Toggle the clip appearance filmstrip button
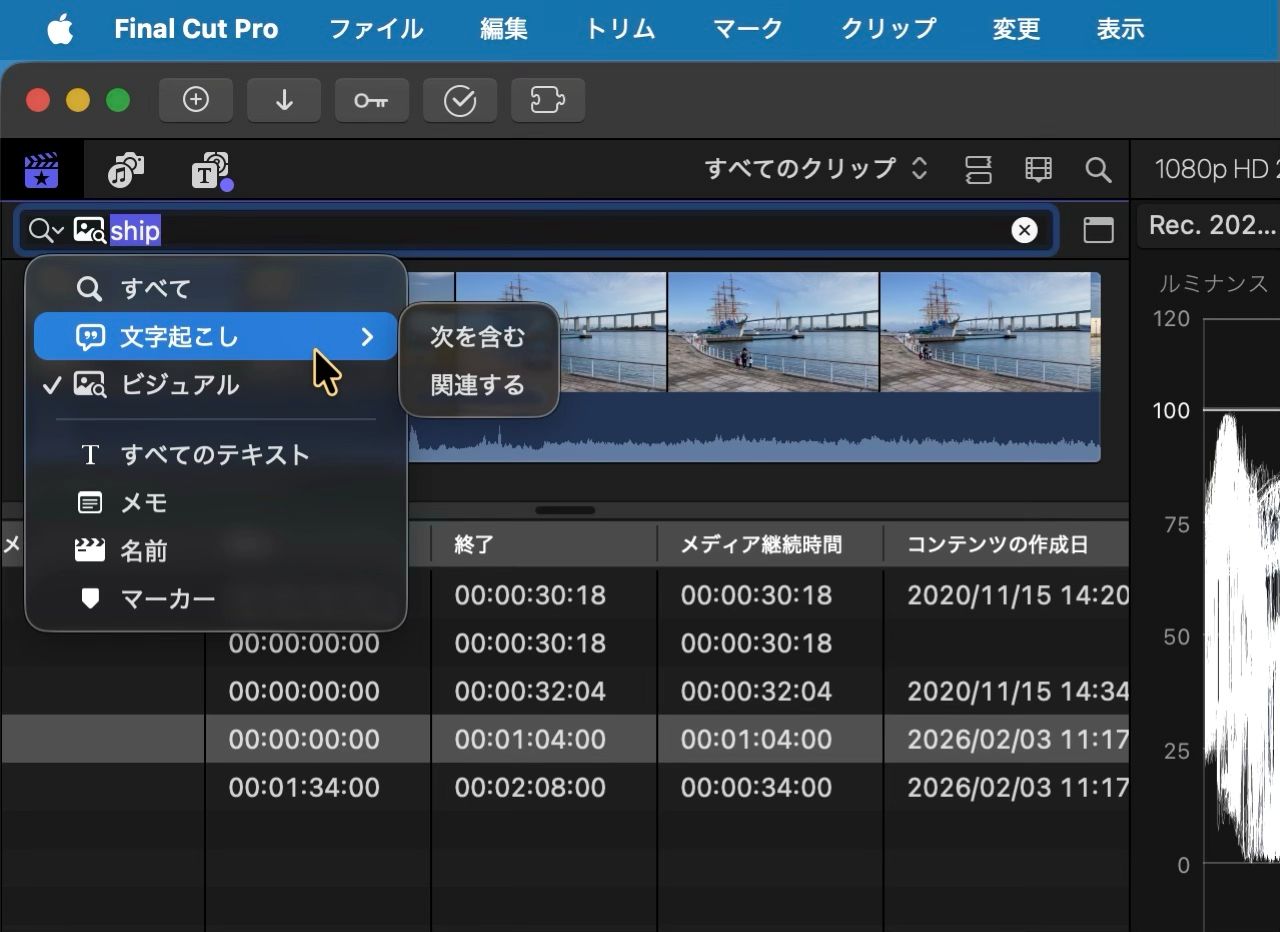The height and width of the screenshot is (932, 1280). [x=1038, y=170]
